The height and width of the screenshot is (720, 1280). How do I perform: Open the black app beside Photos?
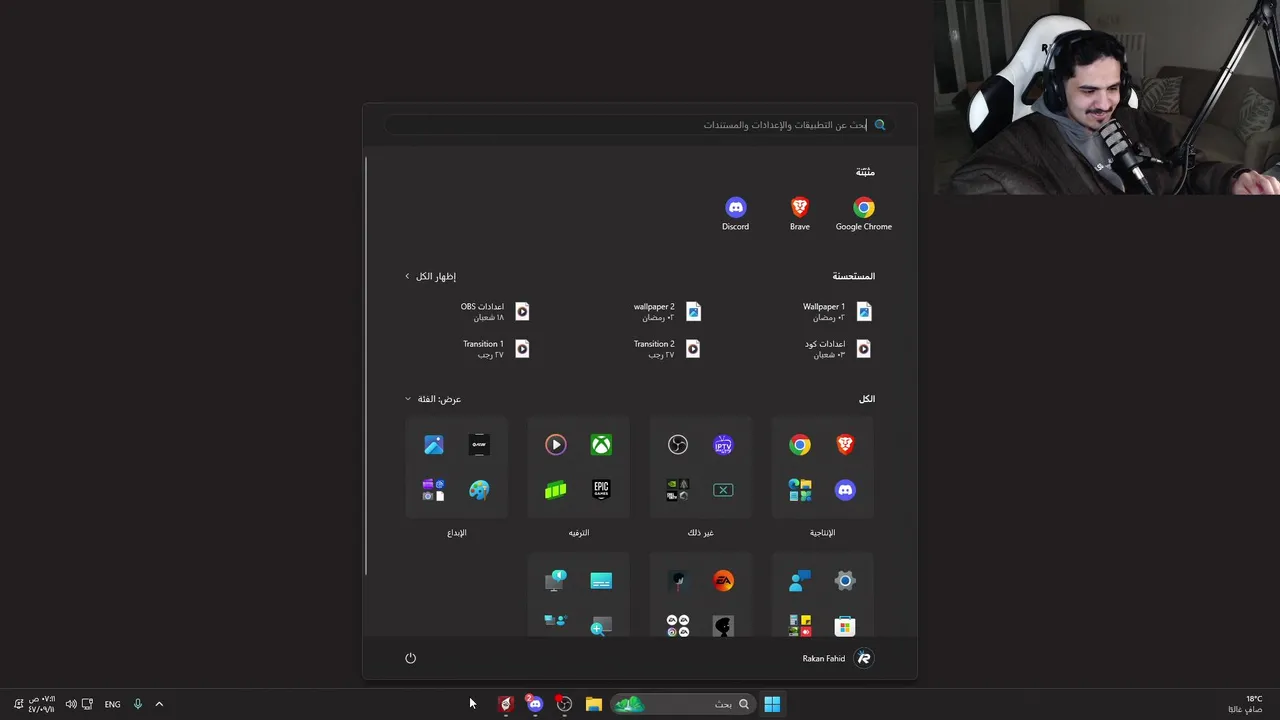(x=479, y=445)
